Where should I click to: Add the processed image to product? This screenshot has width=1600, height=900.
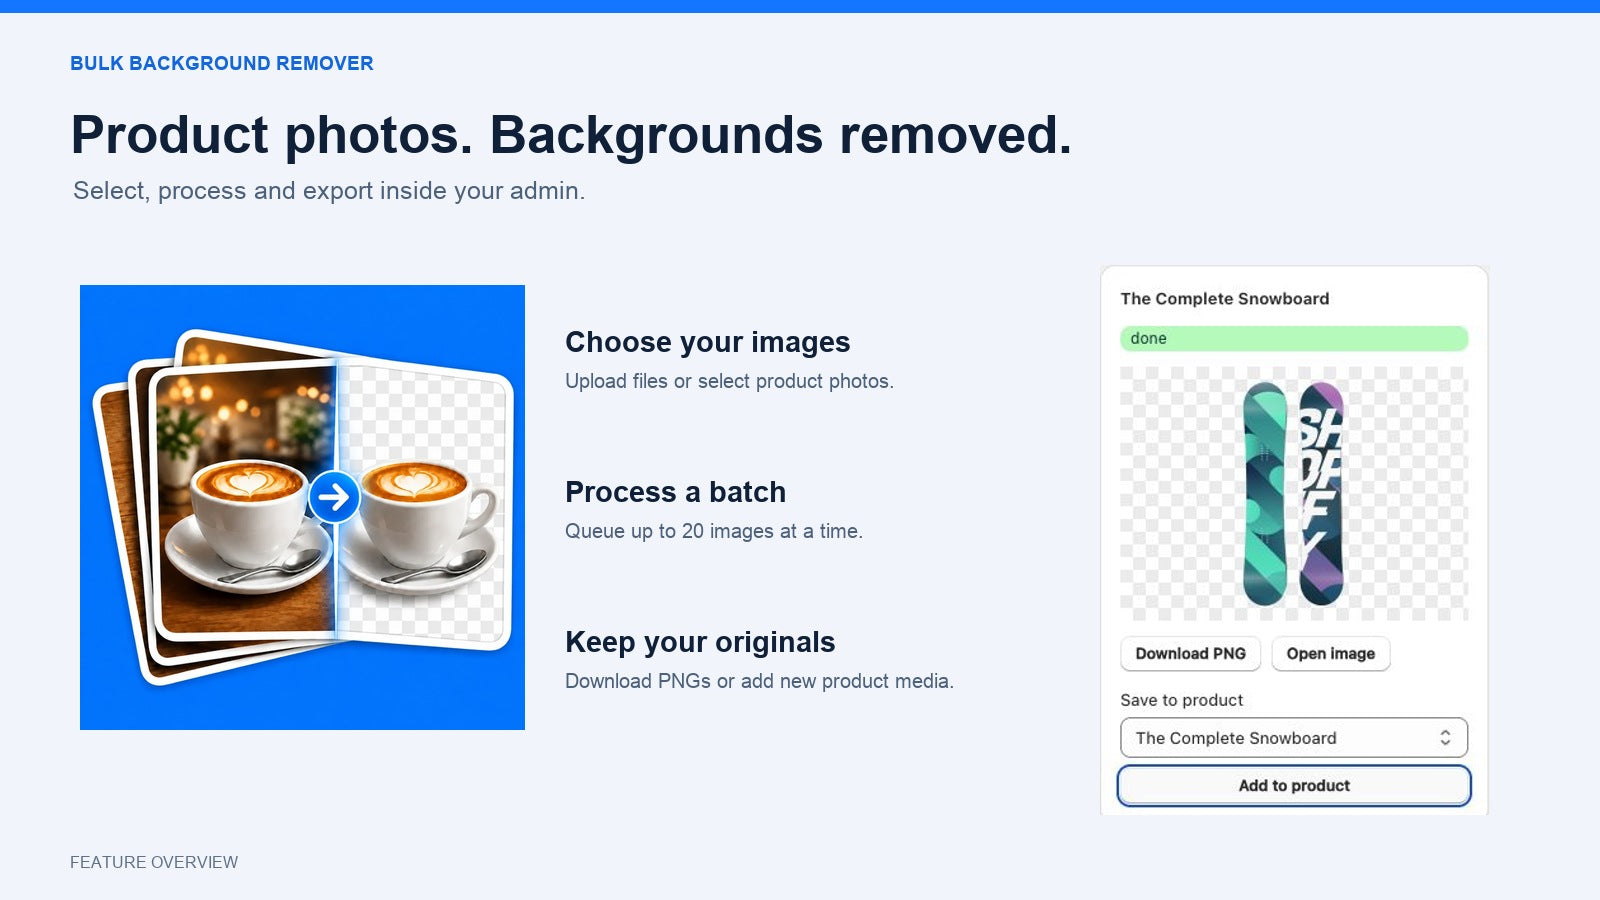(x=1294, y=785)
